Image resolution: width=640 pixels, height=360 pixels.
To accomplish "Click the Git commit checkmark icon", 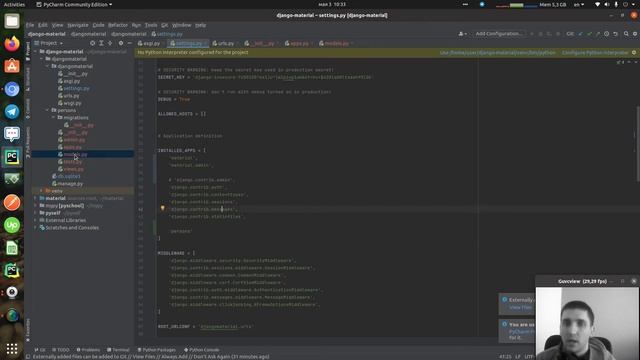I will click(589, 34).
